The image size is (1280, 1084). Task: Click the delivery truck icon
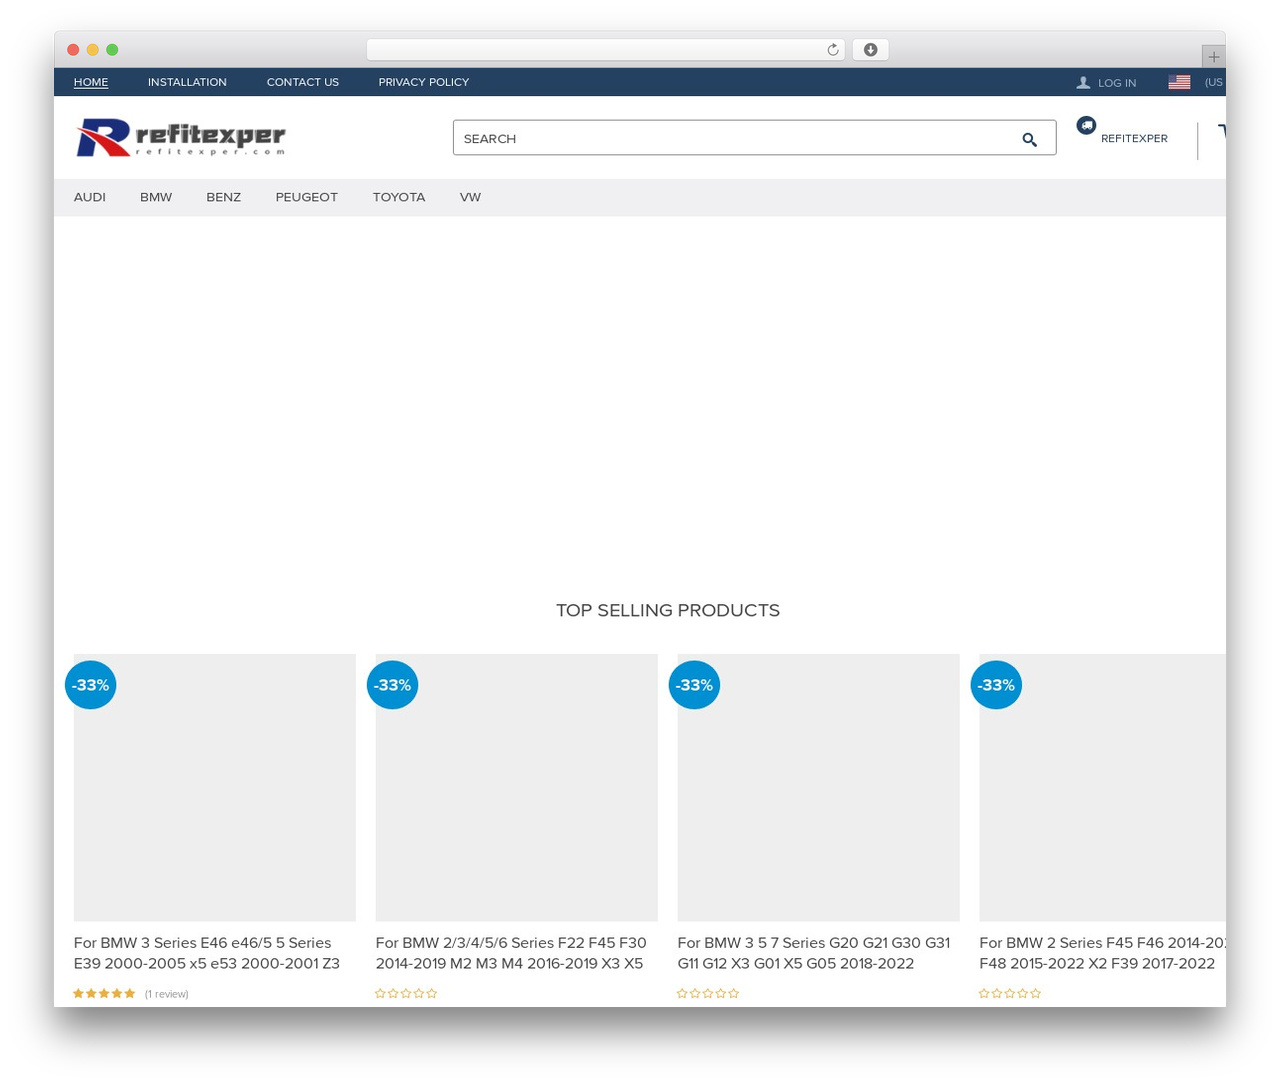click(1086, 125)
